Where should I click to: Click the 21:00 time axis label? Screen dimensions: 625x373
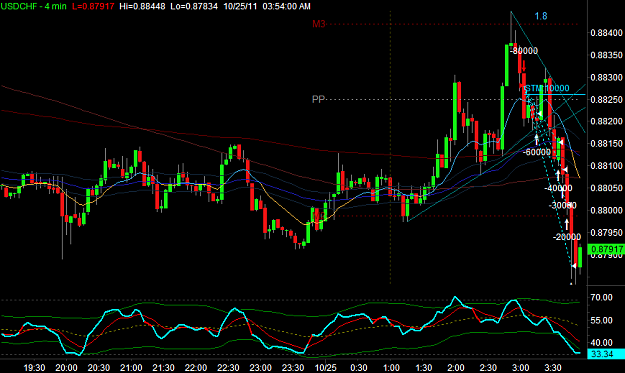tap(131, 367)
